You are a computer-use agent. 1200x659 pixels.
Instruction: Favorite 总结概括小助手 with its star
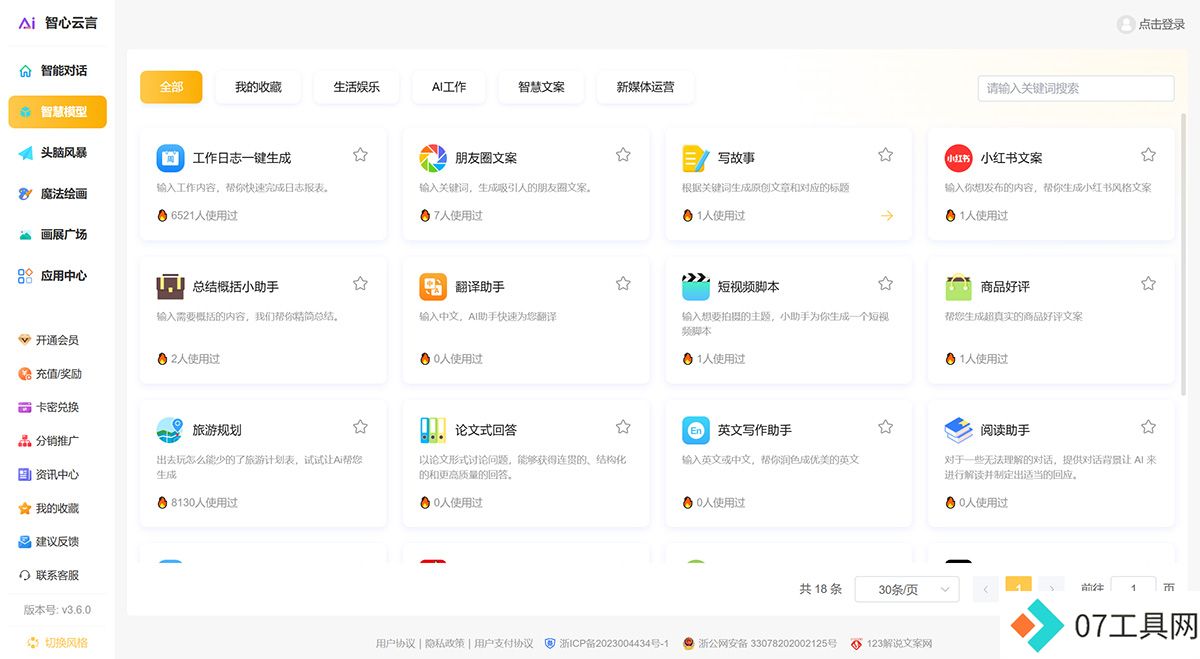(x=360, y=284)
